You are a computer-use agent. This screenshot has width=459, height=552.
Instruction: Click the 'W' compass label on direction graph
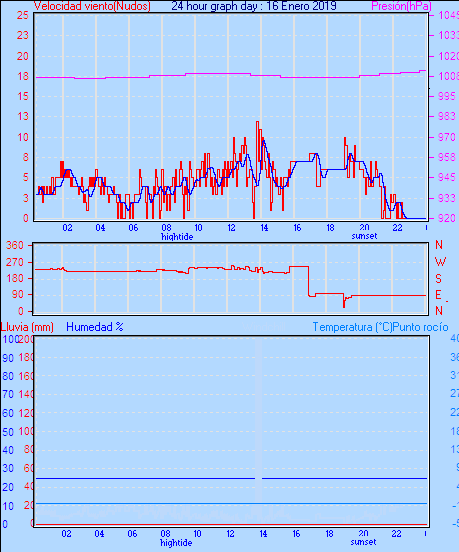click(440, 262)
